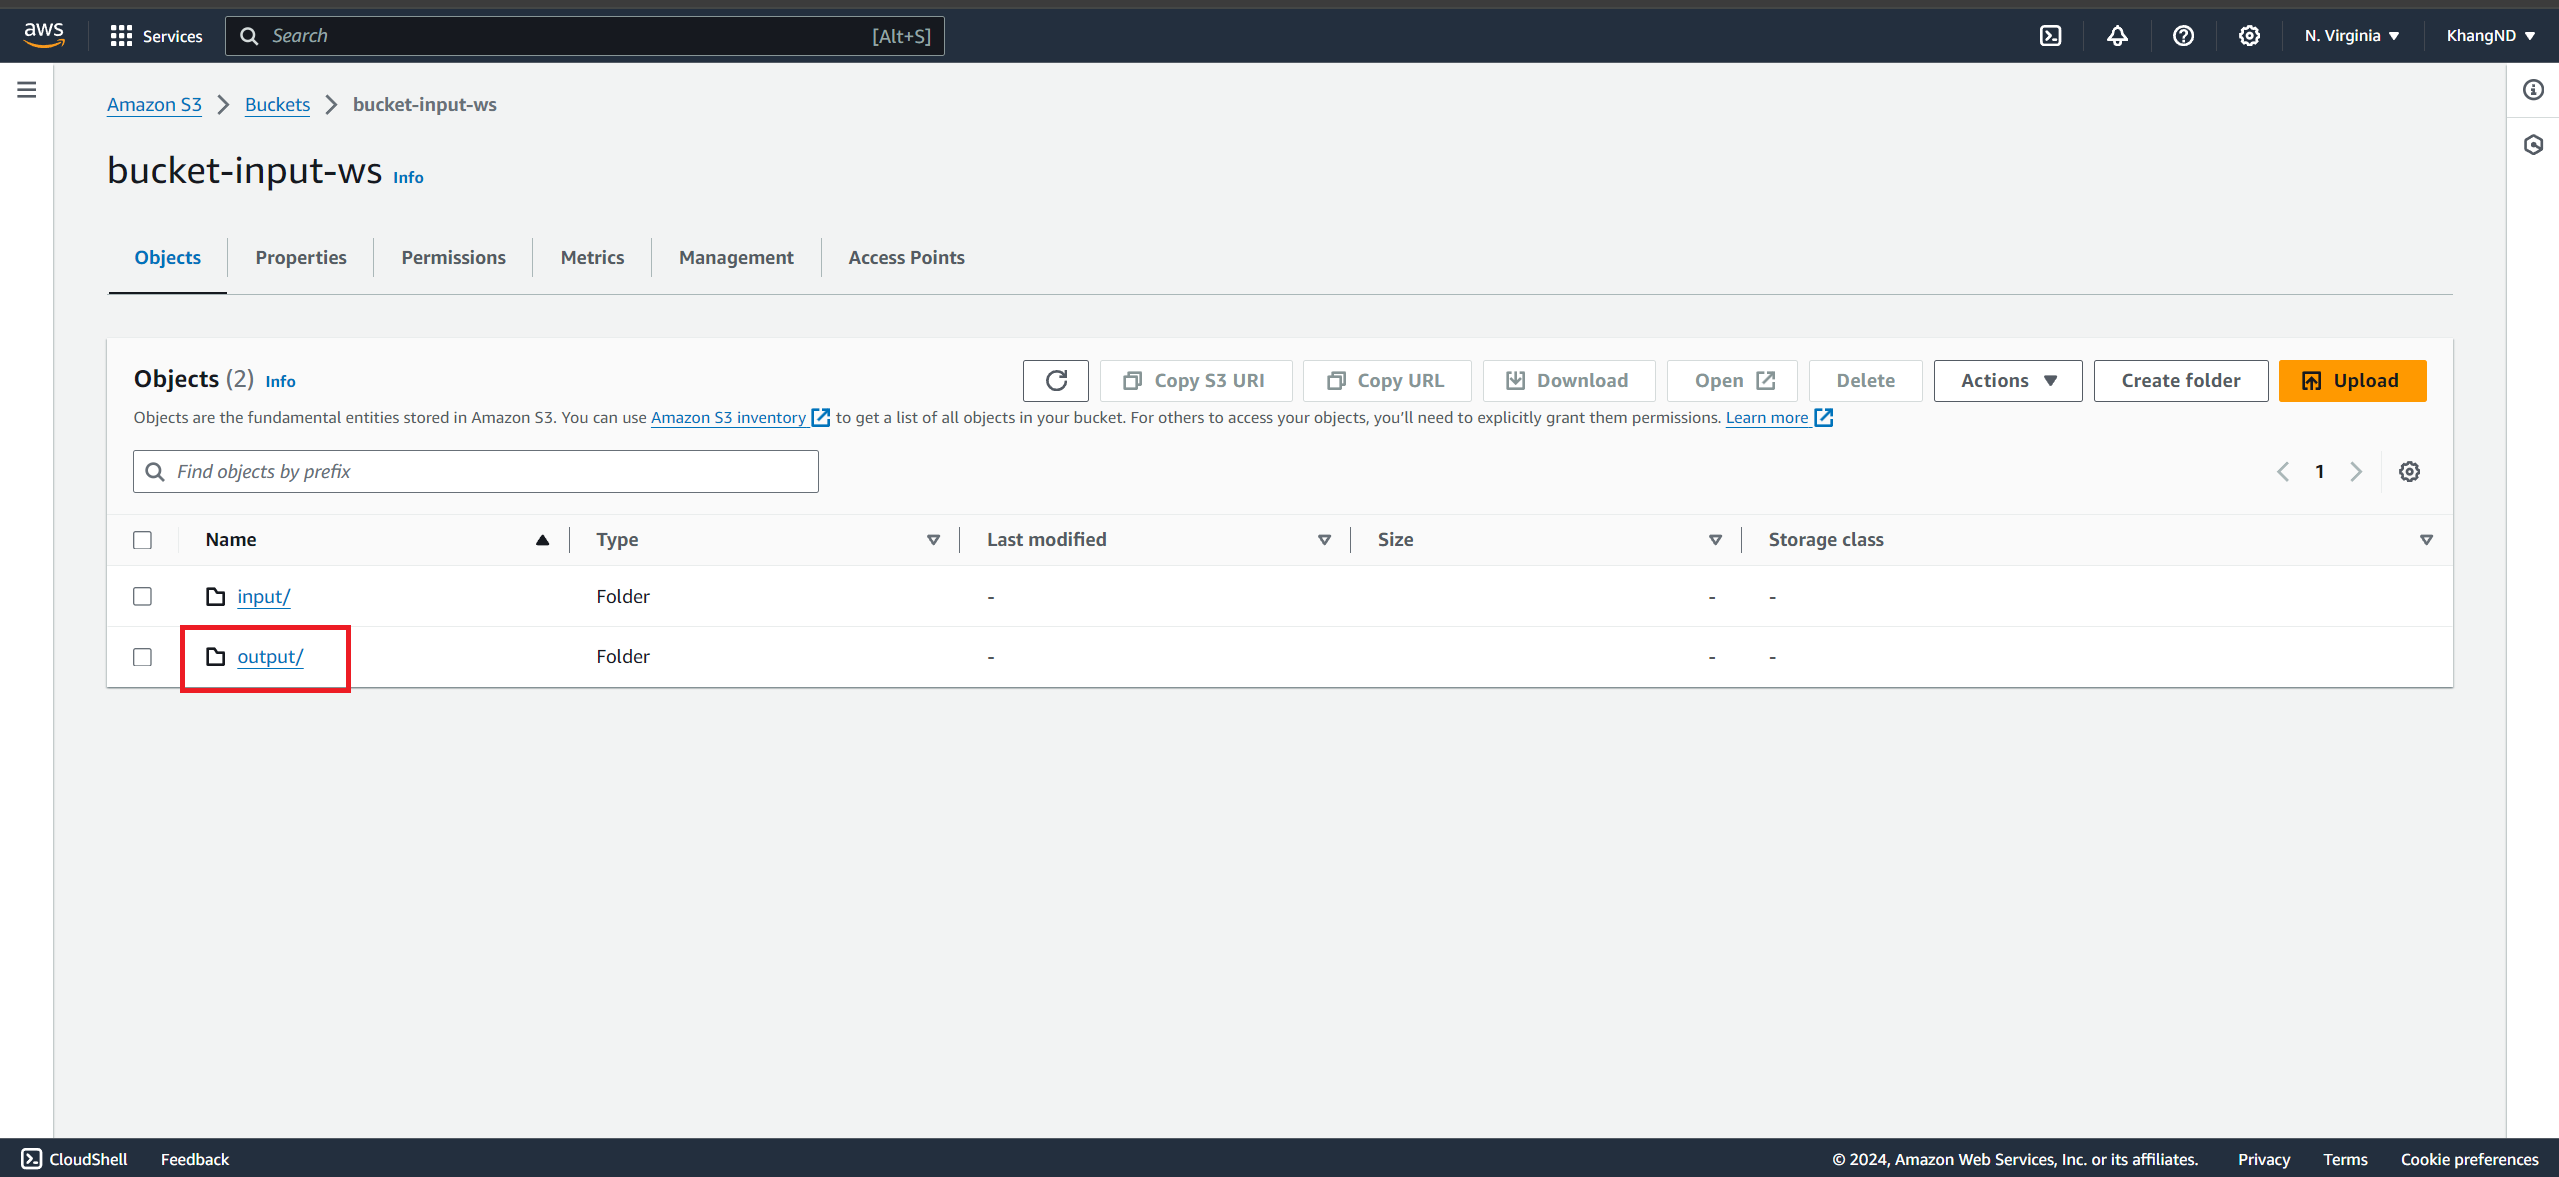
Task: Go to Buckets breadcrumb link
Action: pyautogui.click(x=277, y=105)
